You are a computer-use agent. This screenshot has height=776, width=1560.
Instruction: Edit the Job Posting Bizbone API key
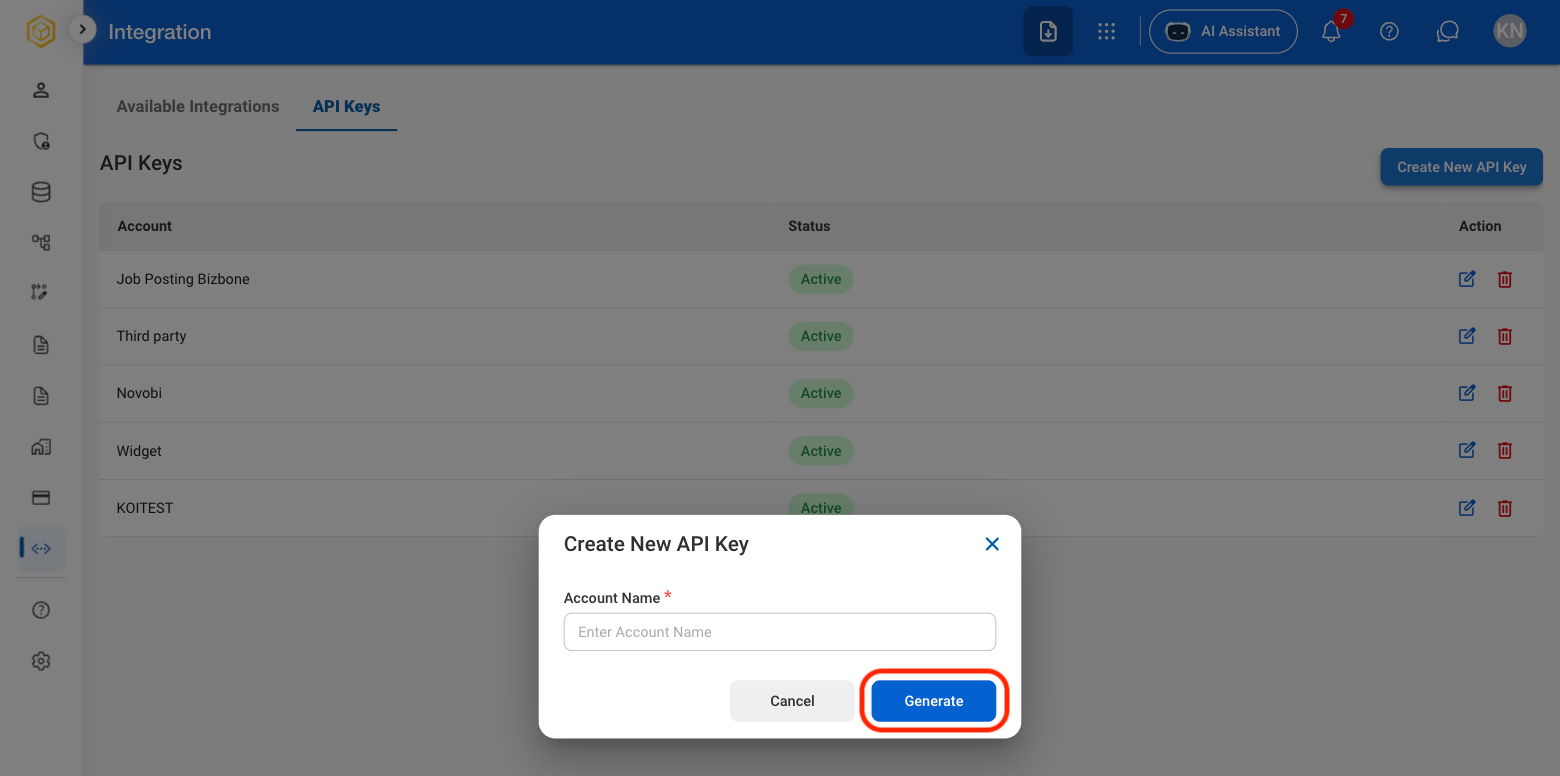click(1467, 279)
